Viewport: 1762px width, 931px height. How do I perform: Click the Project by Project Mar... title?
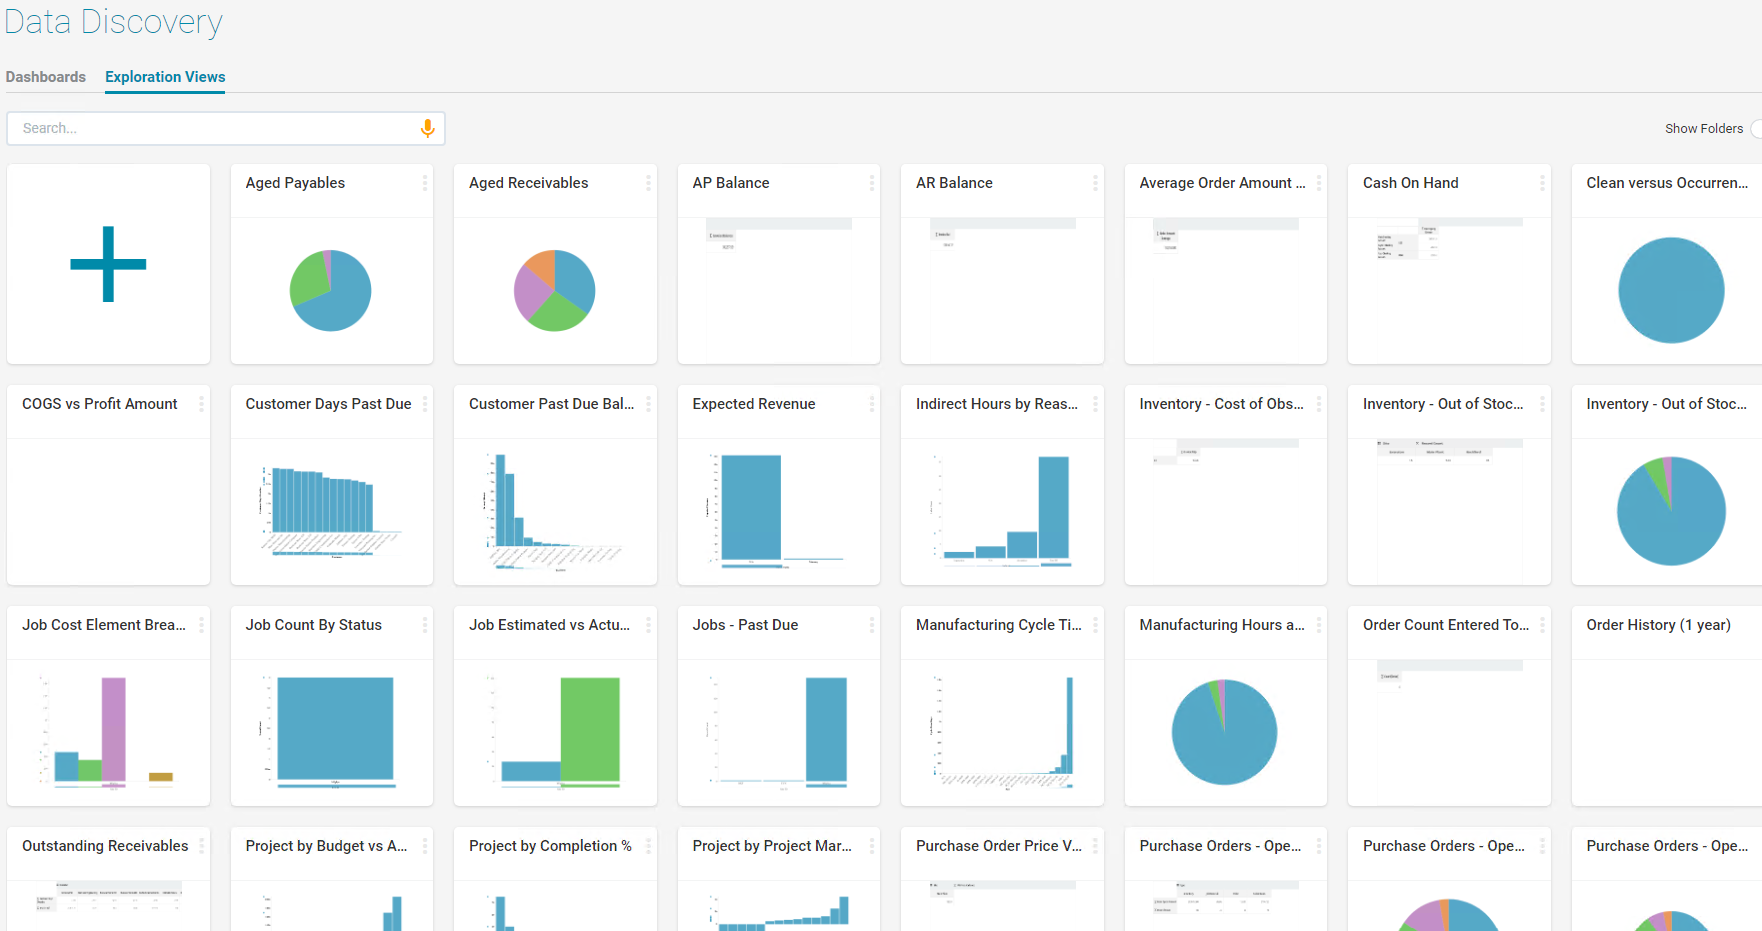[x=772, y=846]
